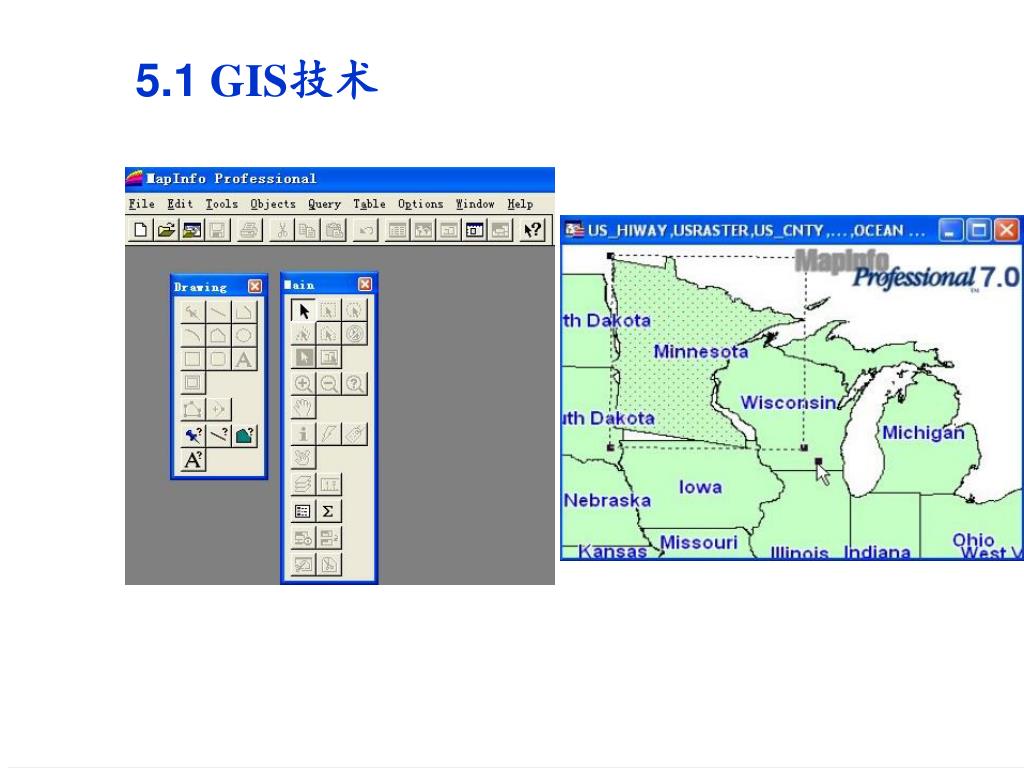Select the Zoom-out magnifier tool
The image size is (1024, 768).
328,384
